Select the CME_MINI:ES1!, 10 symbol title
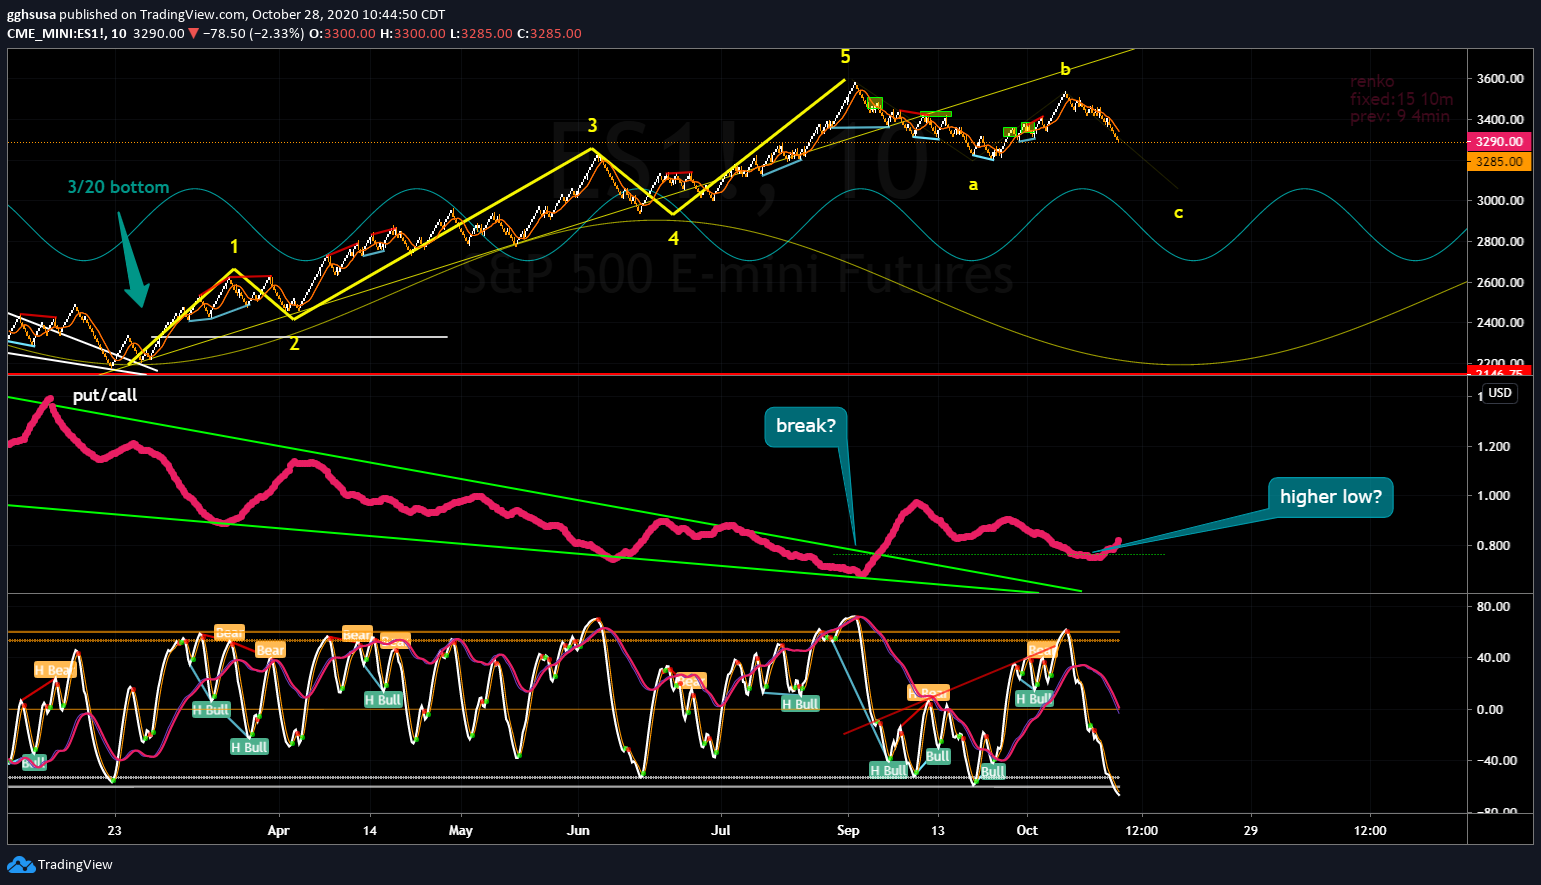This screenshot has width=1541, height=885. coord(67,33)
